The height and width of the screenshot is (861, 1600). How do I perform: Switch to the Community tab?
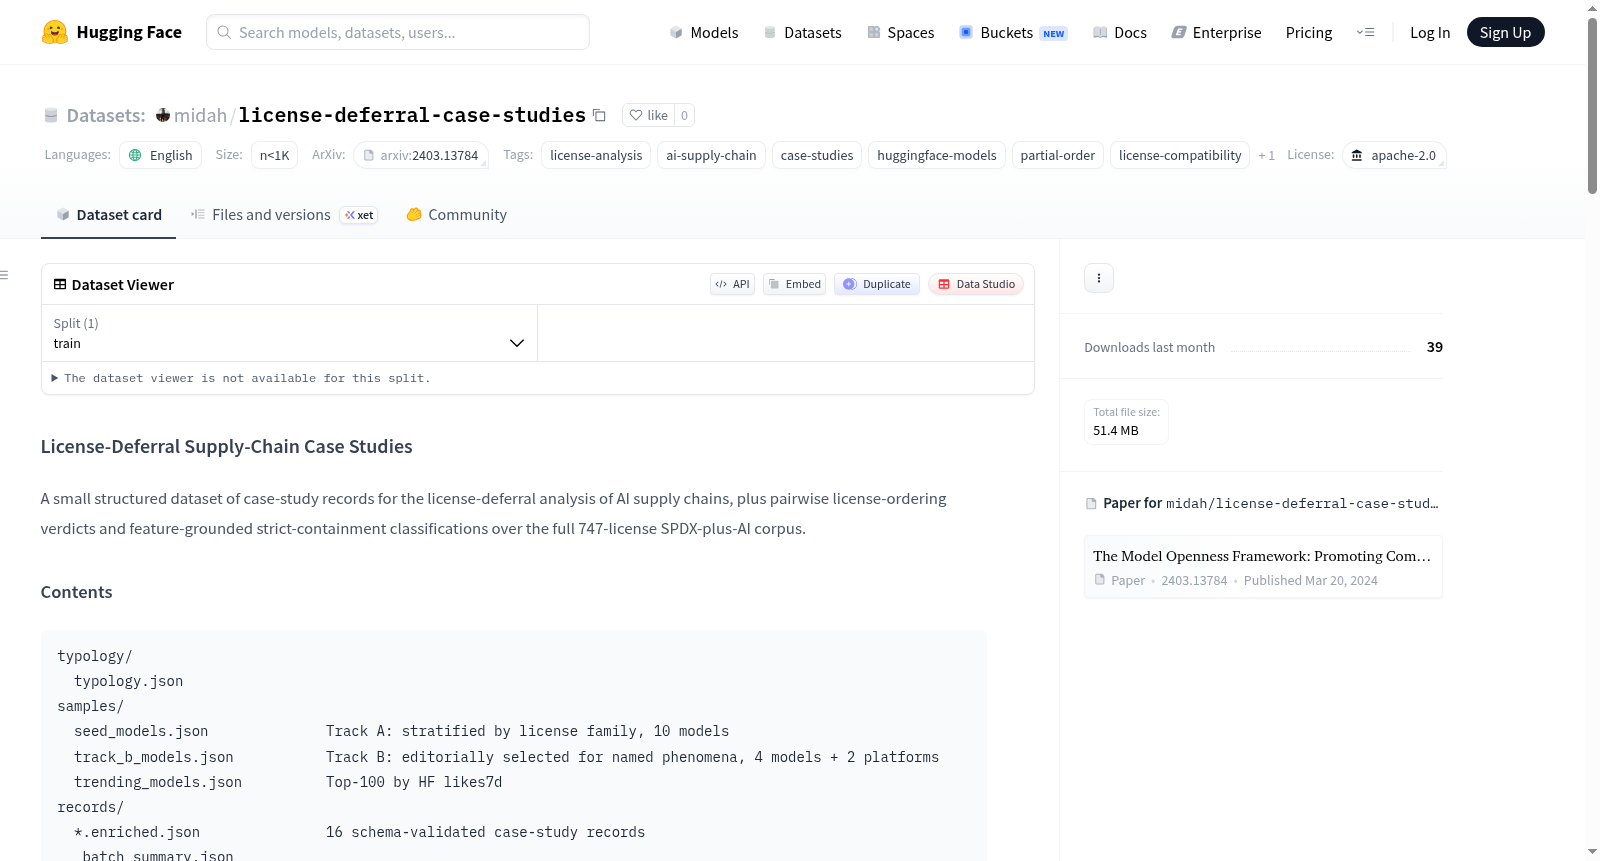pyautogui.click(x=456, y=215)
